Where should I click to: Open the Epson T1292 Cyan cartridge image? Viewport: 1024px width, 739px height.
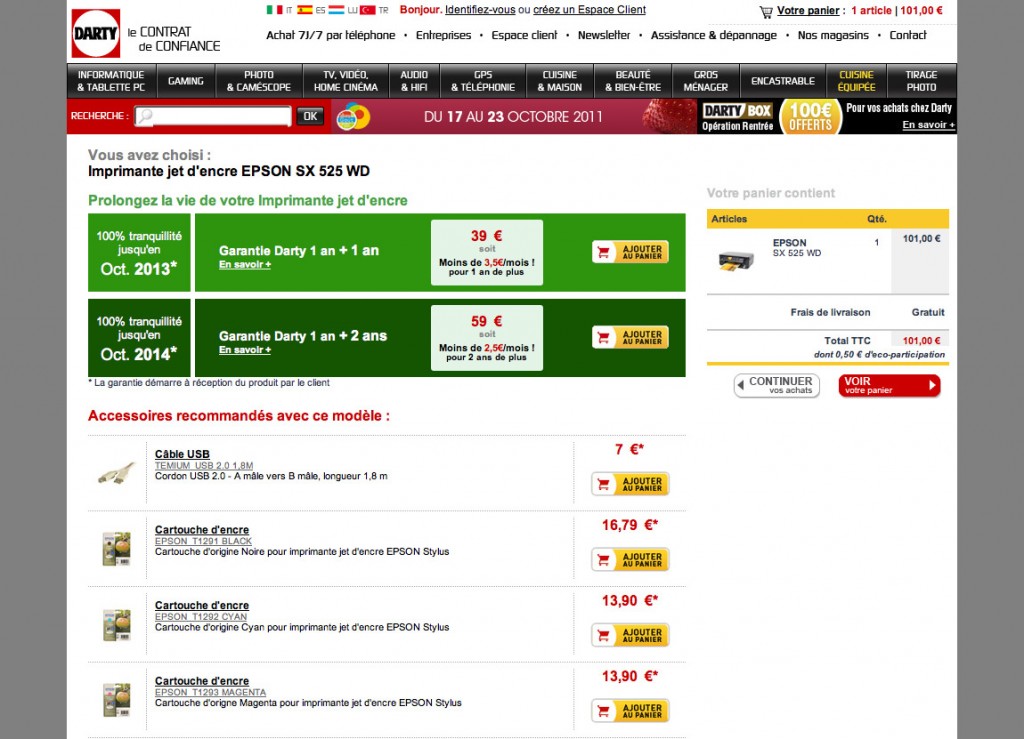coord(117,624)
